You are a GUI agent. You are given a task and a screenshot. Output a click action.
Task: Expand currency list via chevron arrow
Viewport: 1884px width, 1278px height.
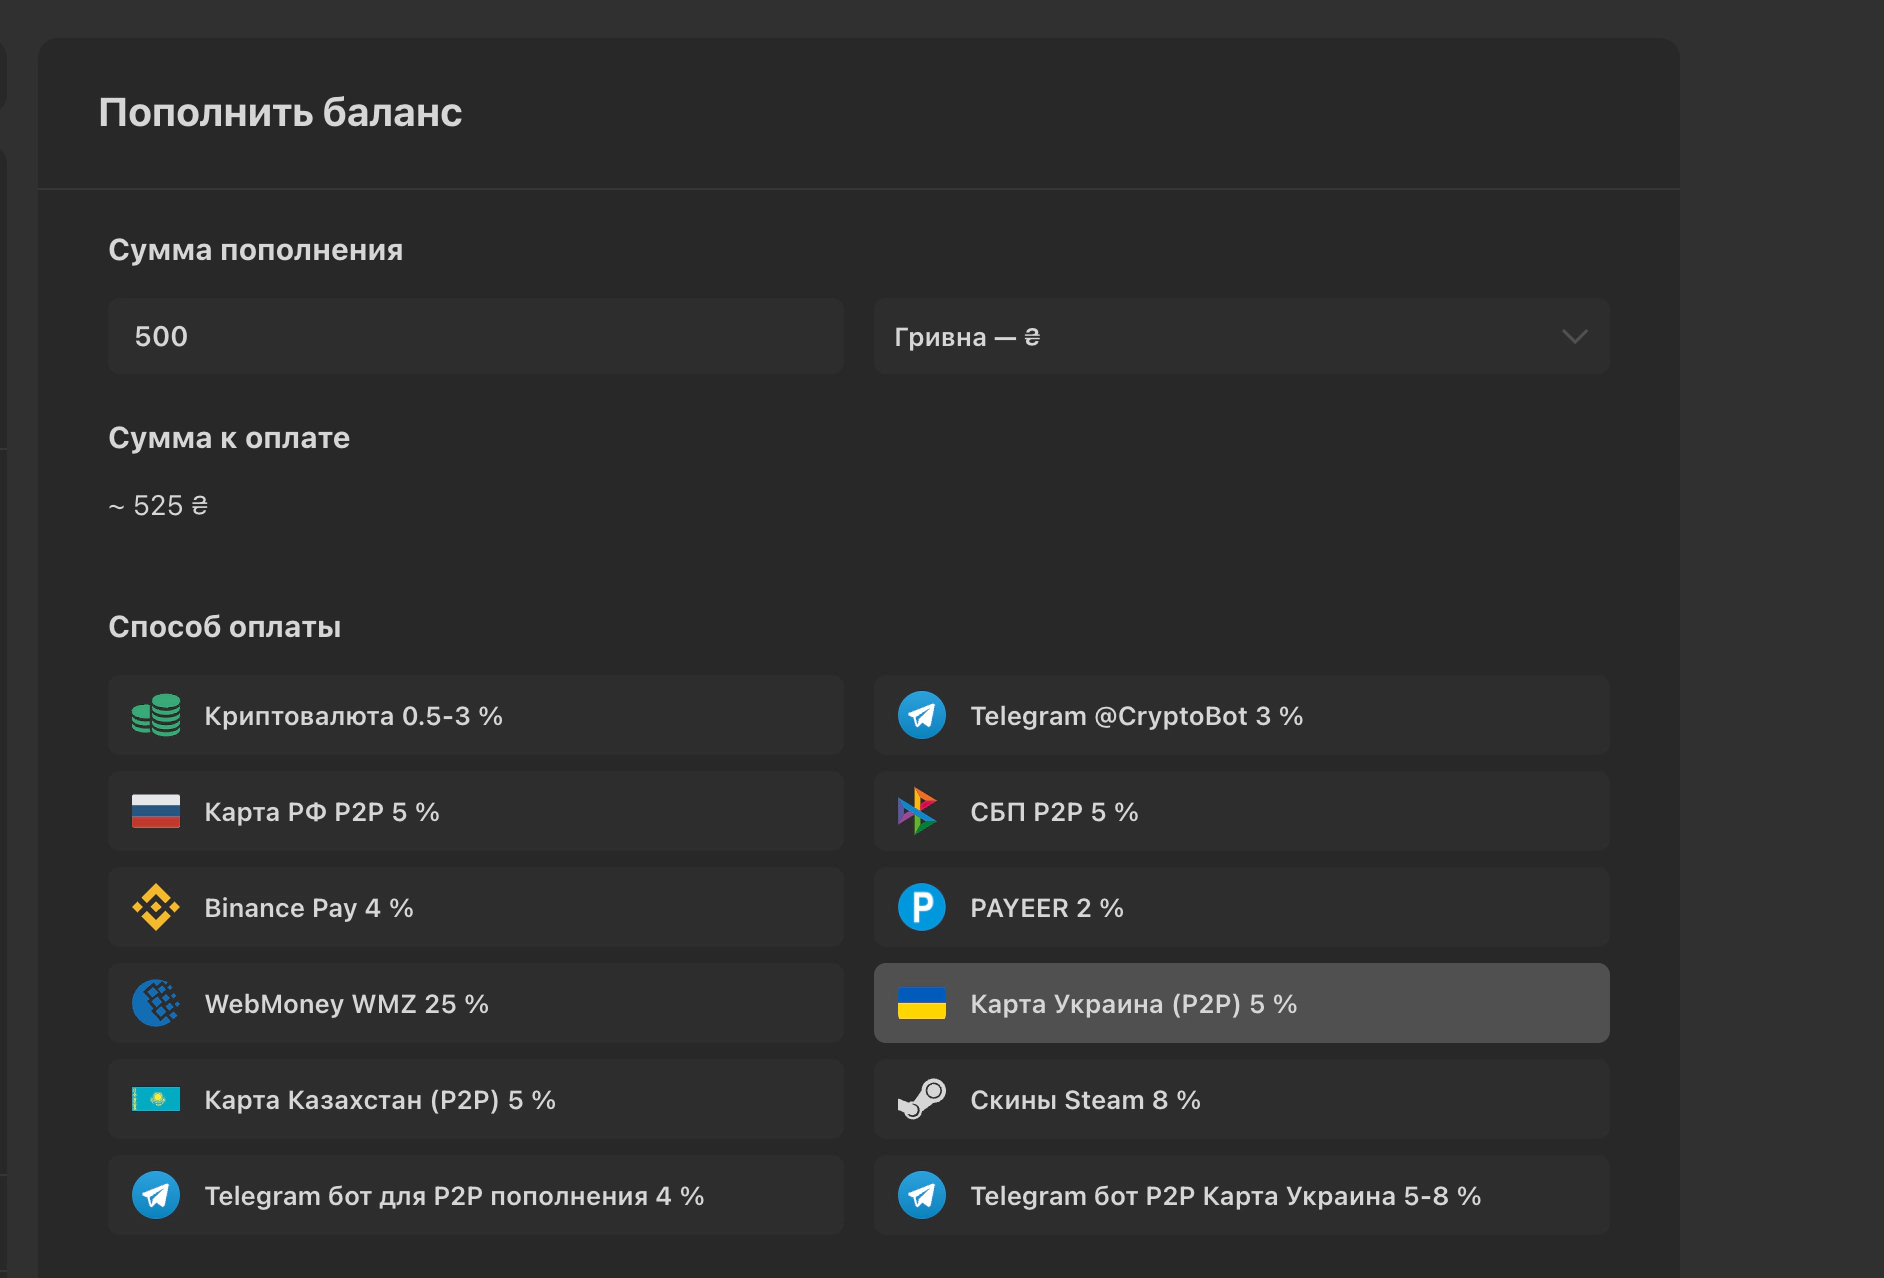1574,337
